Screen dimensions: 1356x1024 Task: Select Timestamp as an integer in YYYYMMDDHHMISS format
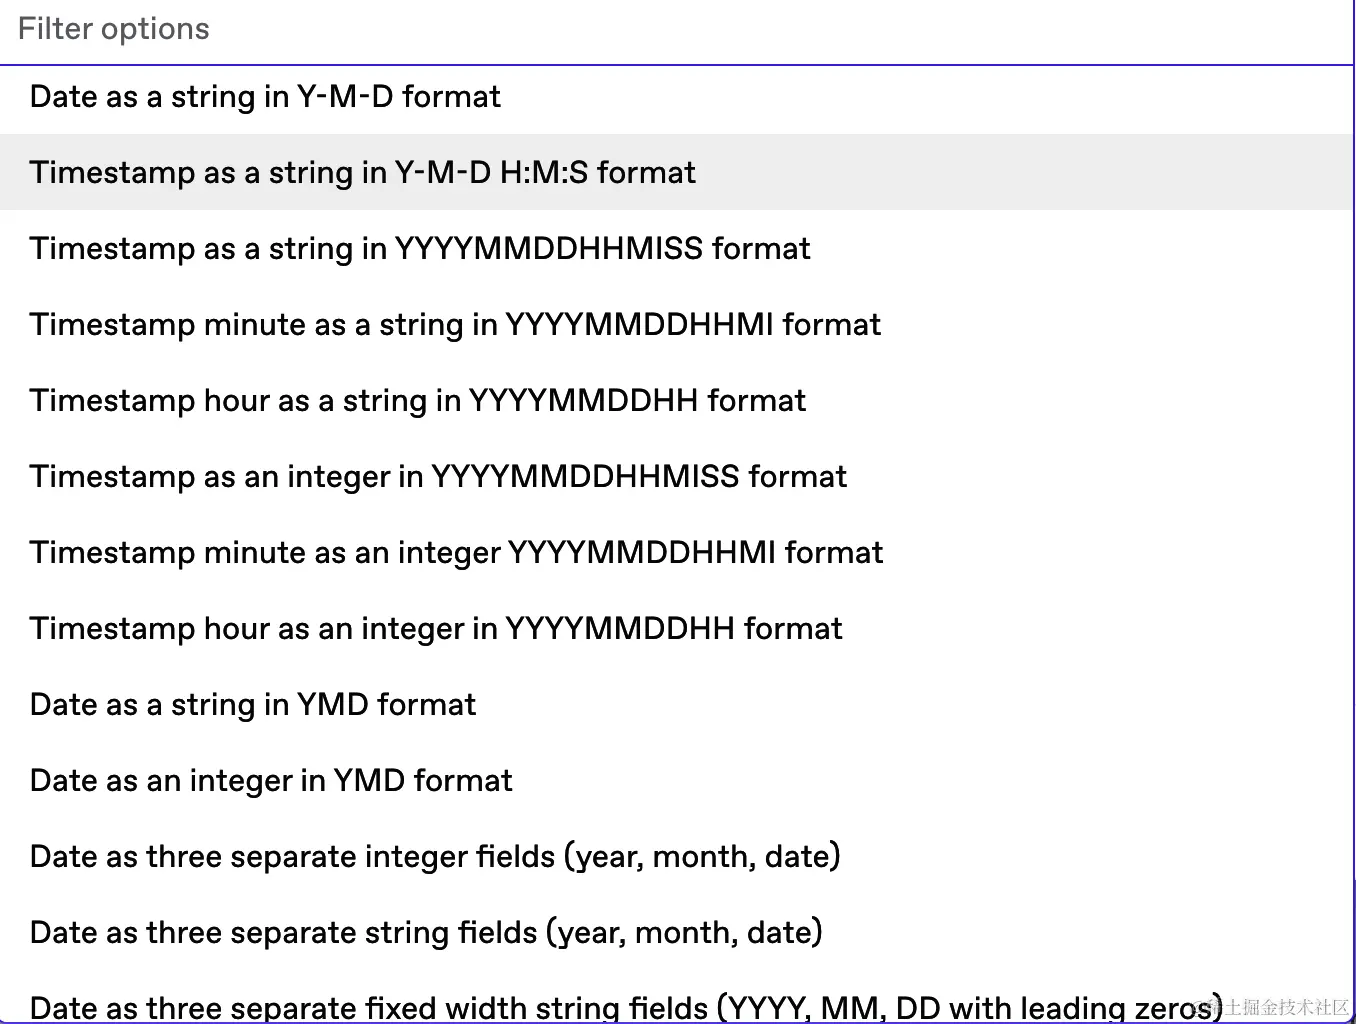(x=438, y=477)
